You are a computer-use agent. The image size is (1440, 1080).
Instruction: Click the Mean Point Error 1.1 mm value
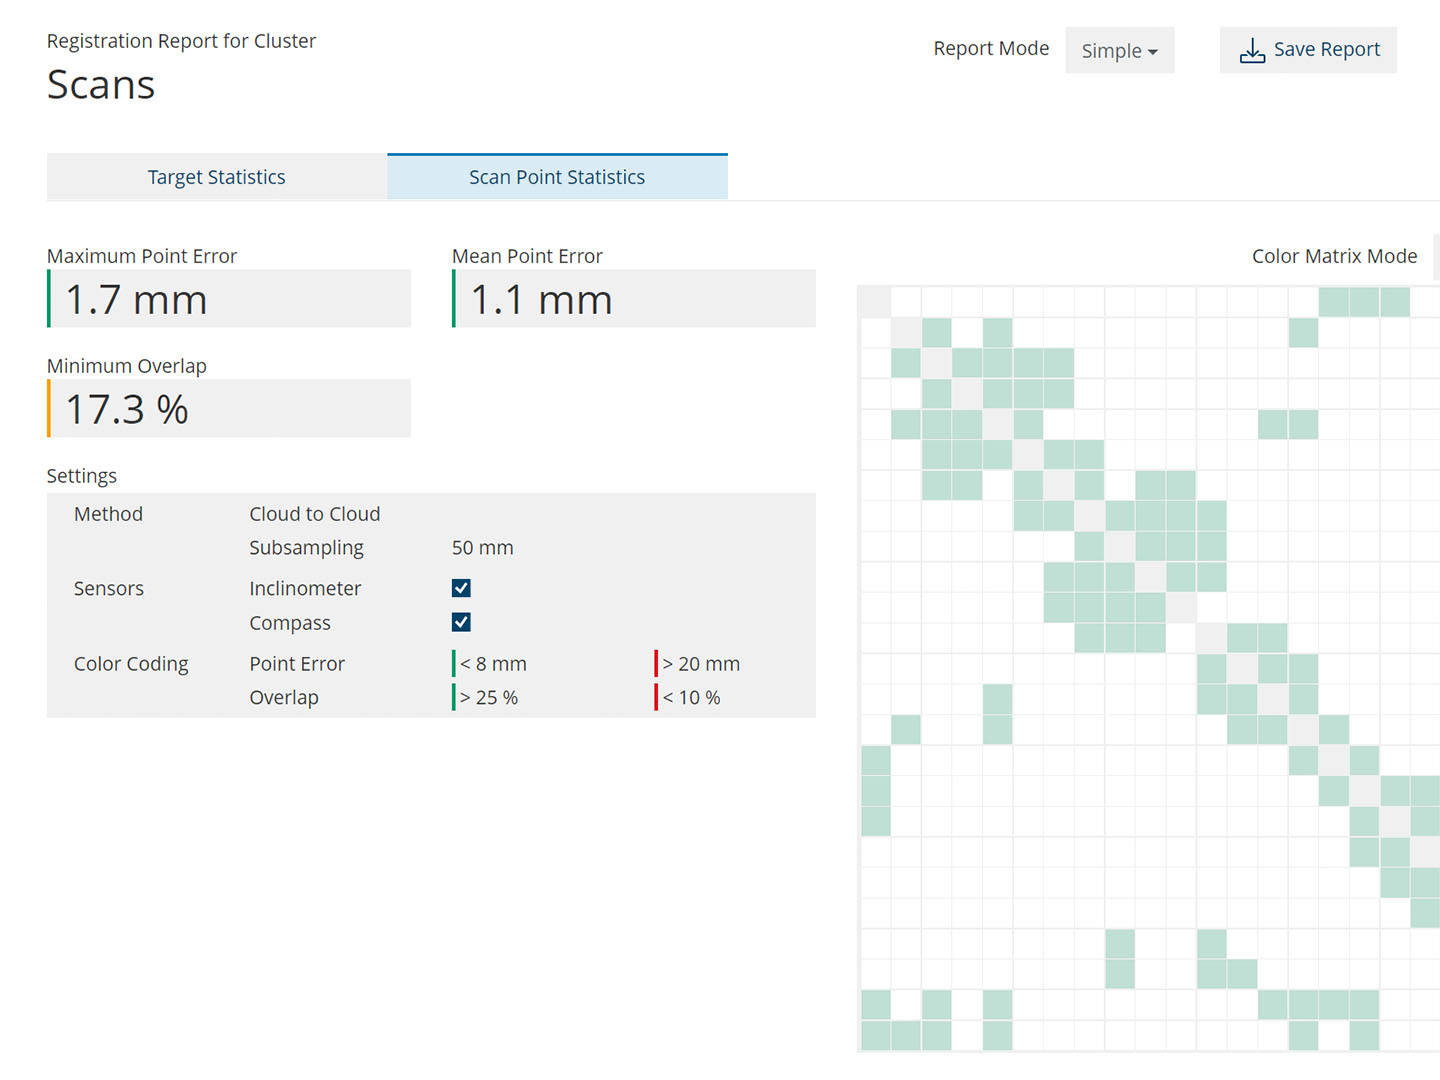click(541, 299)
